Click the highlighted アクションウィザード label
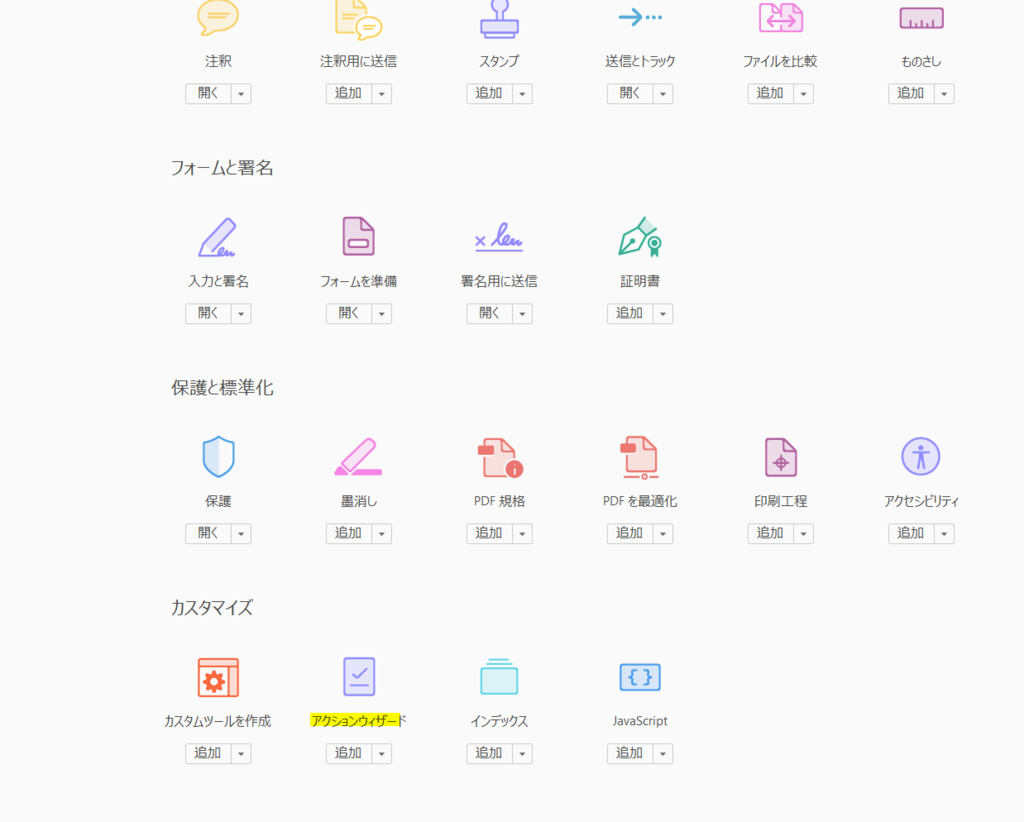This screenshot has width=1024, height=822. point(359,721)
